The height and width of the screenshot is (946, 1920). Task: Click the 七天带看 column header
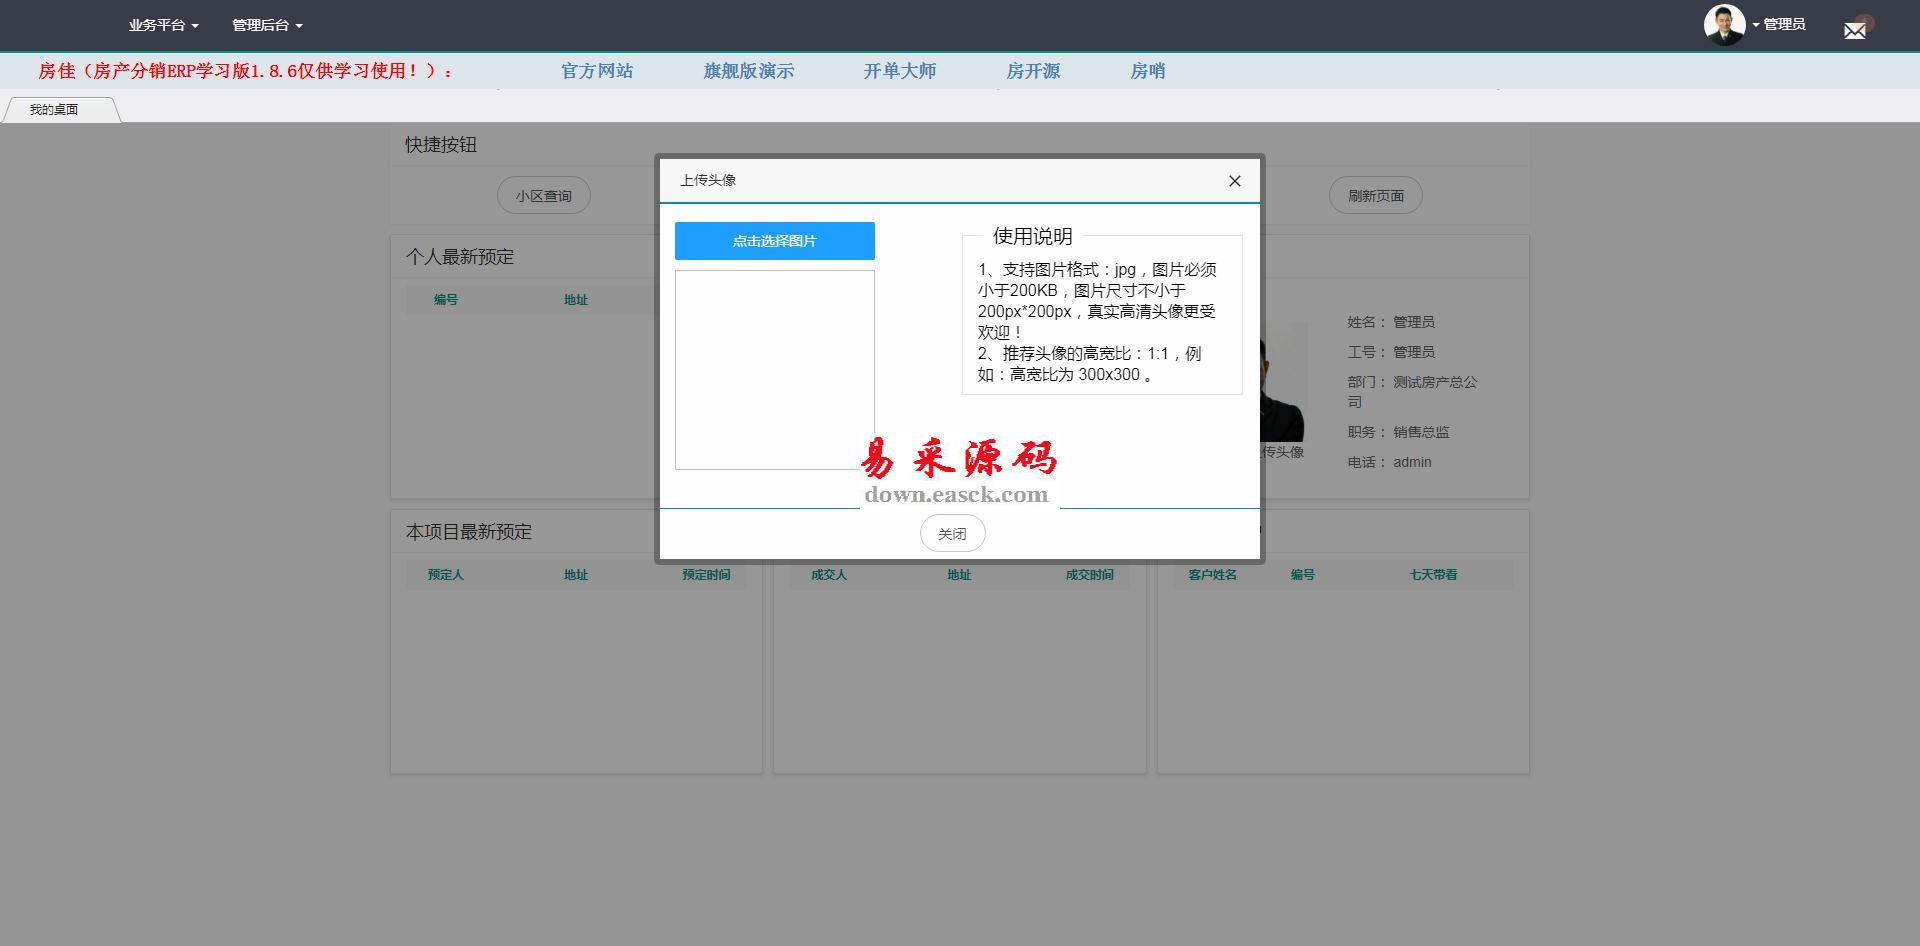point(1432,575)
